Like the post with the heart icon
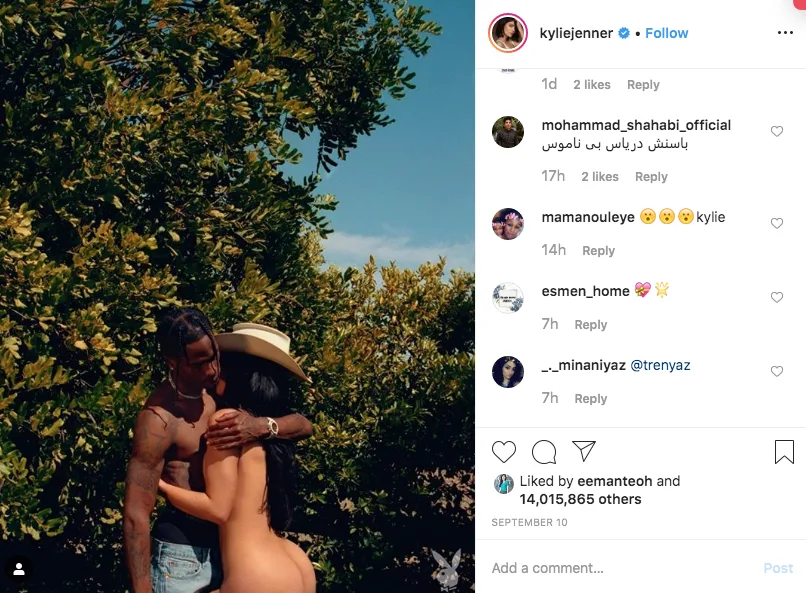Viewport: 806px width, 593px height. pyautogui.click(x=503, y=452)
